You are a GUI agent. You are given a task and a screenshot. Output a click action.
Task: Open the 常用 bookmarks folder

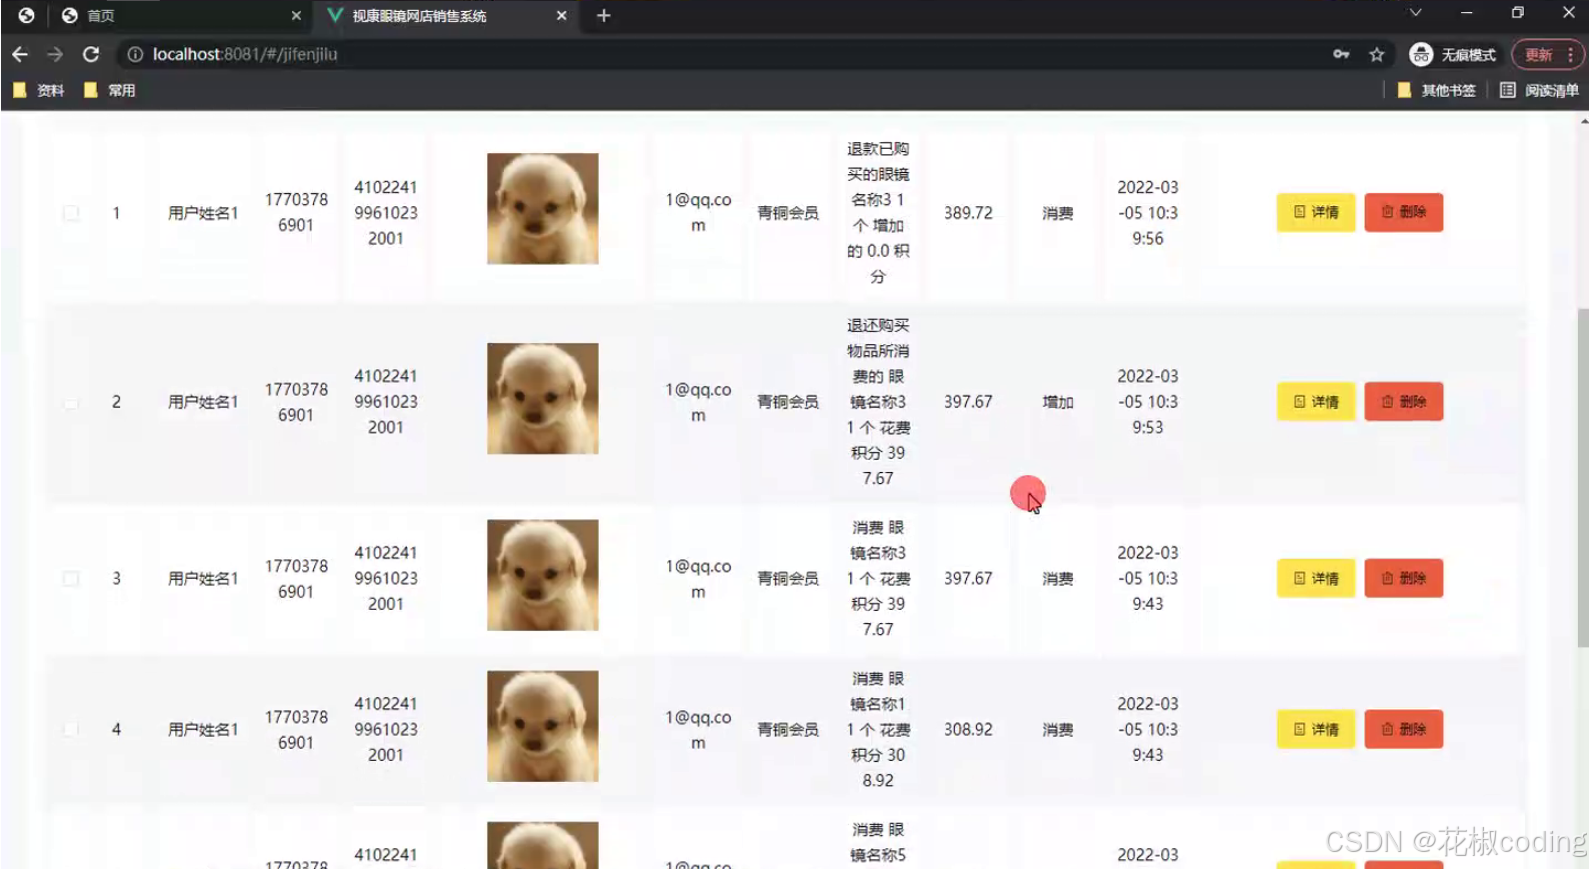110,90
